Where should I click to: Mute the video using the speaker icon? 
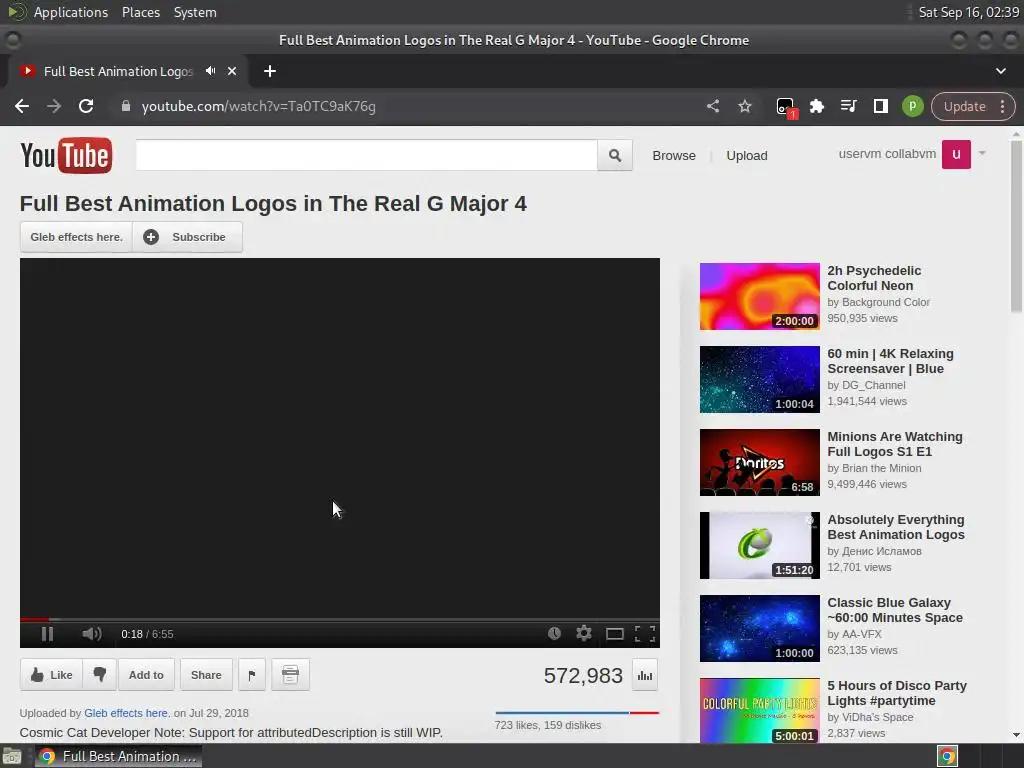(91, 633)
